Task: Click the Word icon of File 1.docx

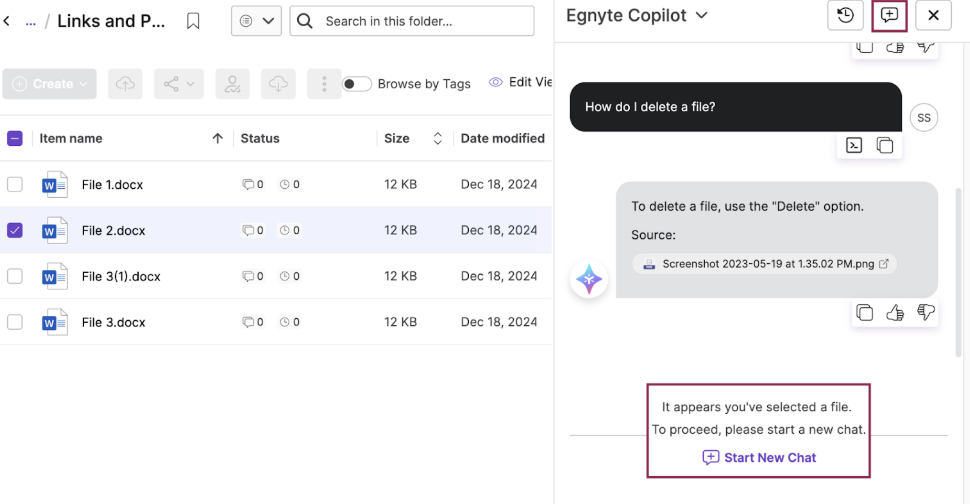Action: click(54, 184)
